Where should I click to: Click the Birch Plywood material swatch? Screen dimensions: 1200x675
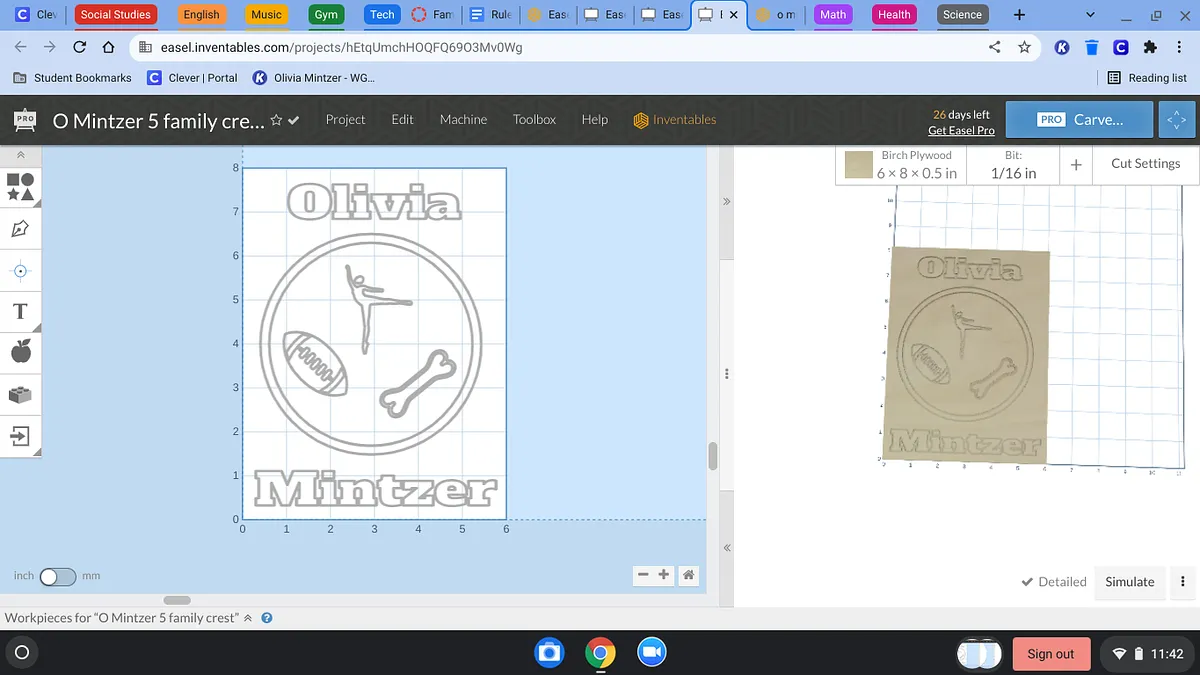tap(858, 165)
